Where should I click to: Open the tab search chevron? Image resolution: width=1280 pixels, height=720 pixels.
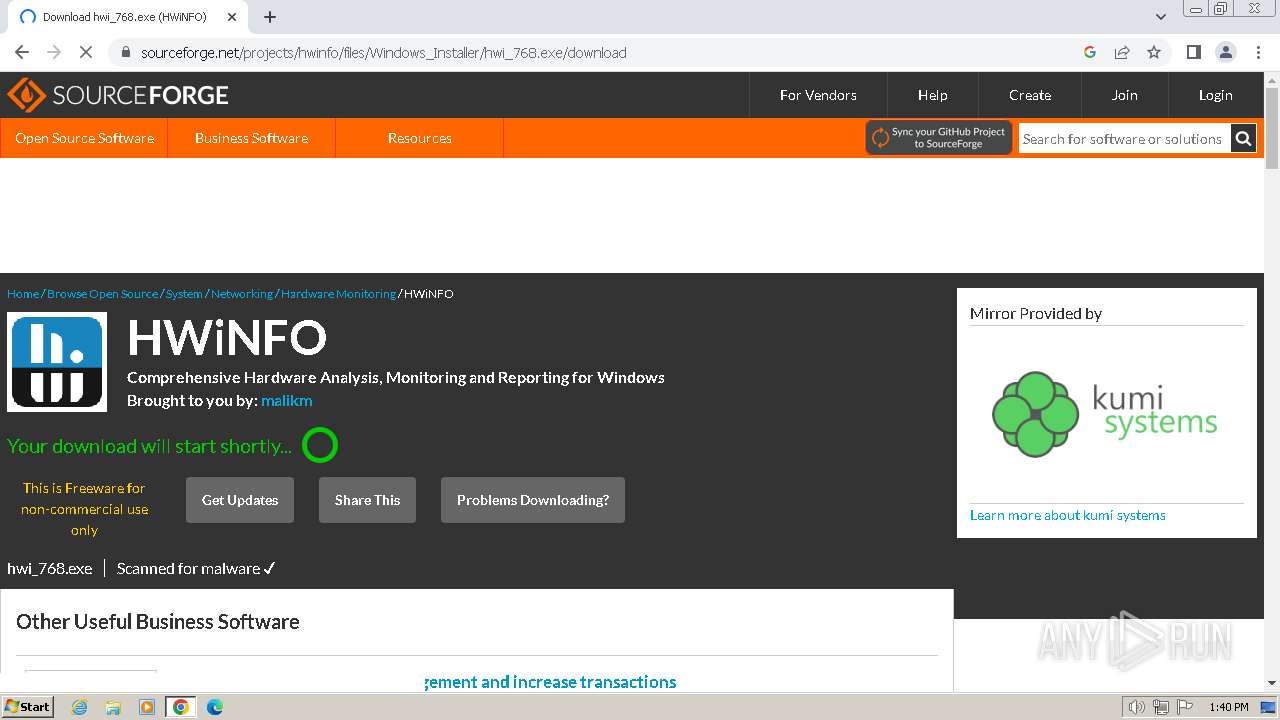[x=1161, y=17]
